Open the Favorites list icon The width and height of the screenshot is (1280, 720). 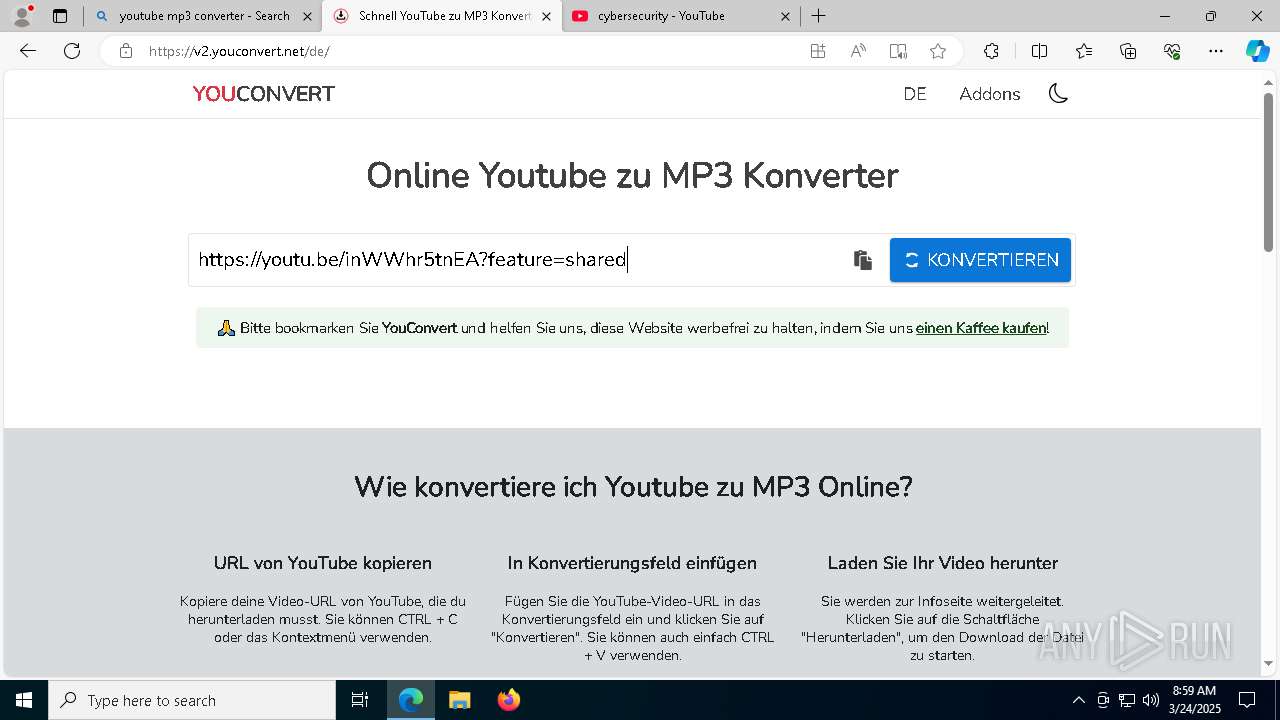(1084, 51)
